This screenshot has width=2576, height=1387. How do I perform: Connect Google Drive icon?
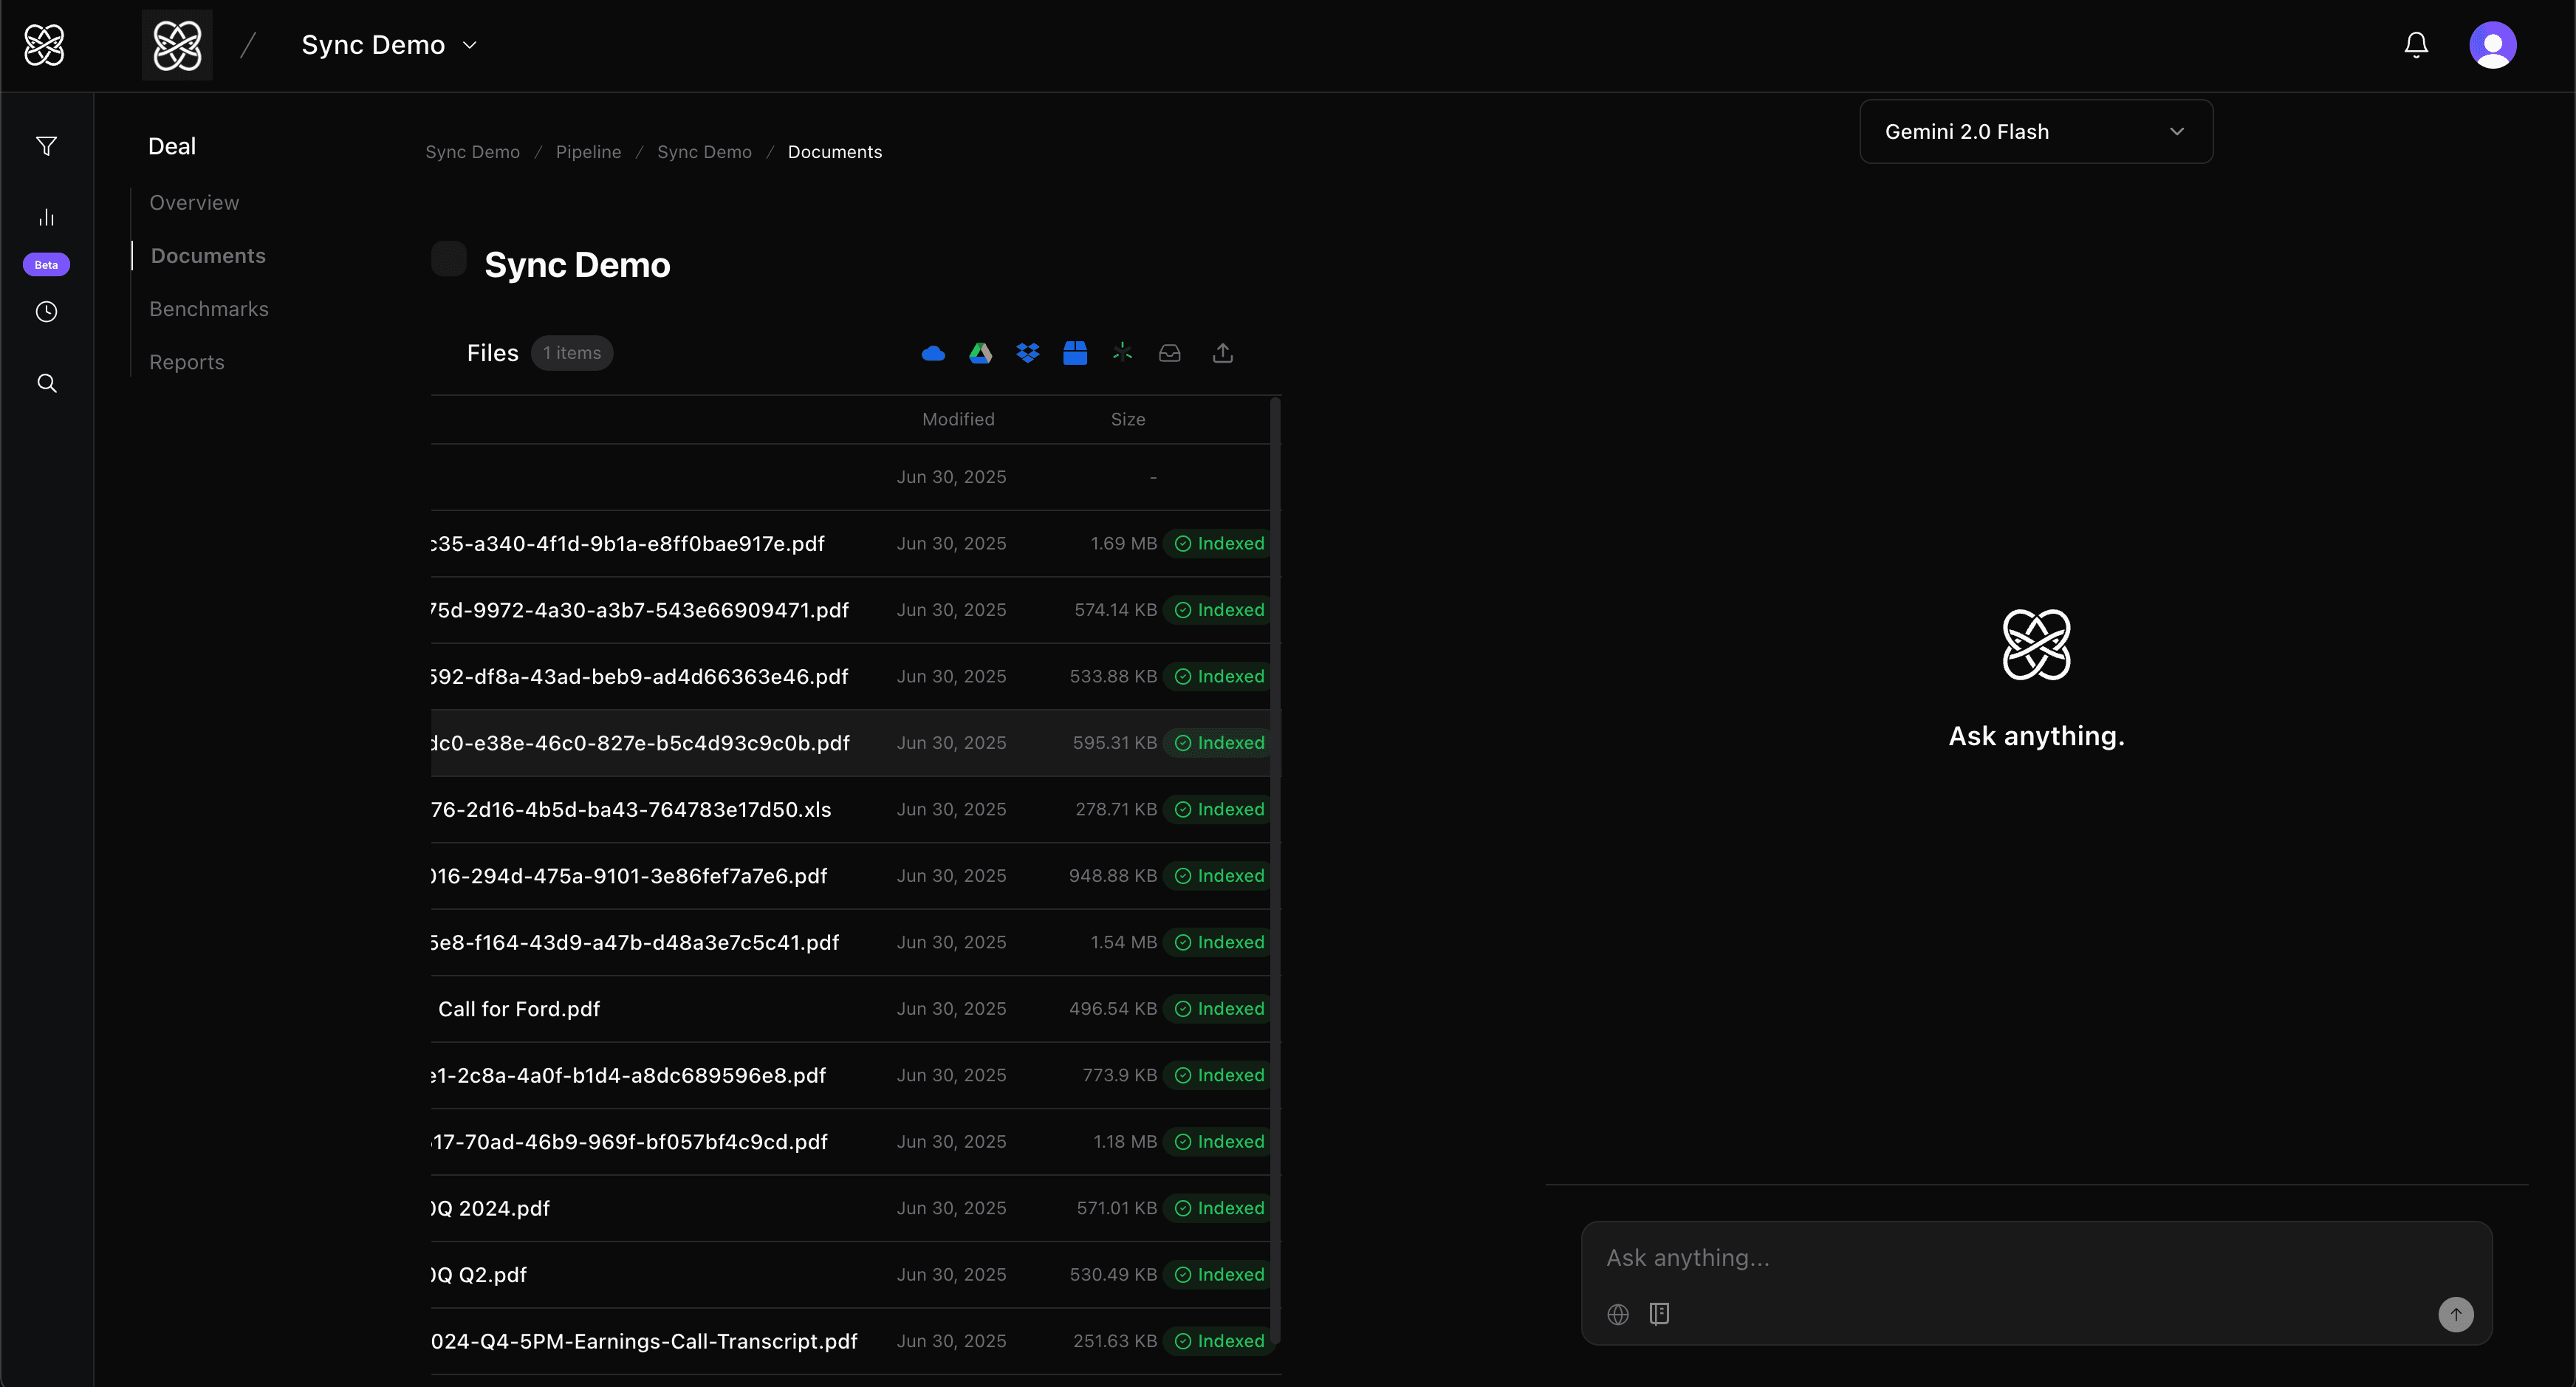980,353
